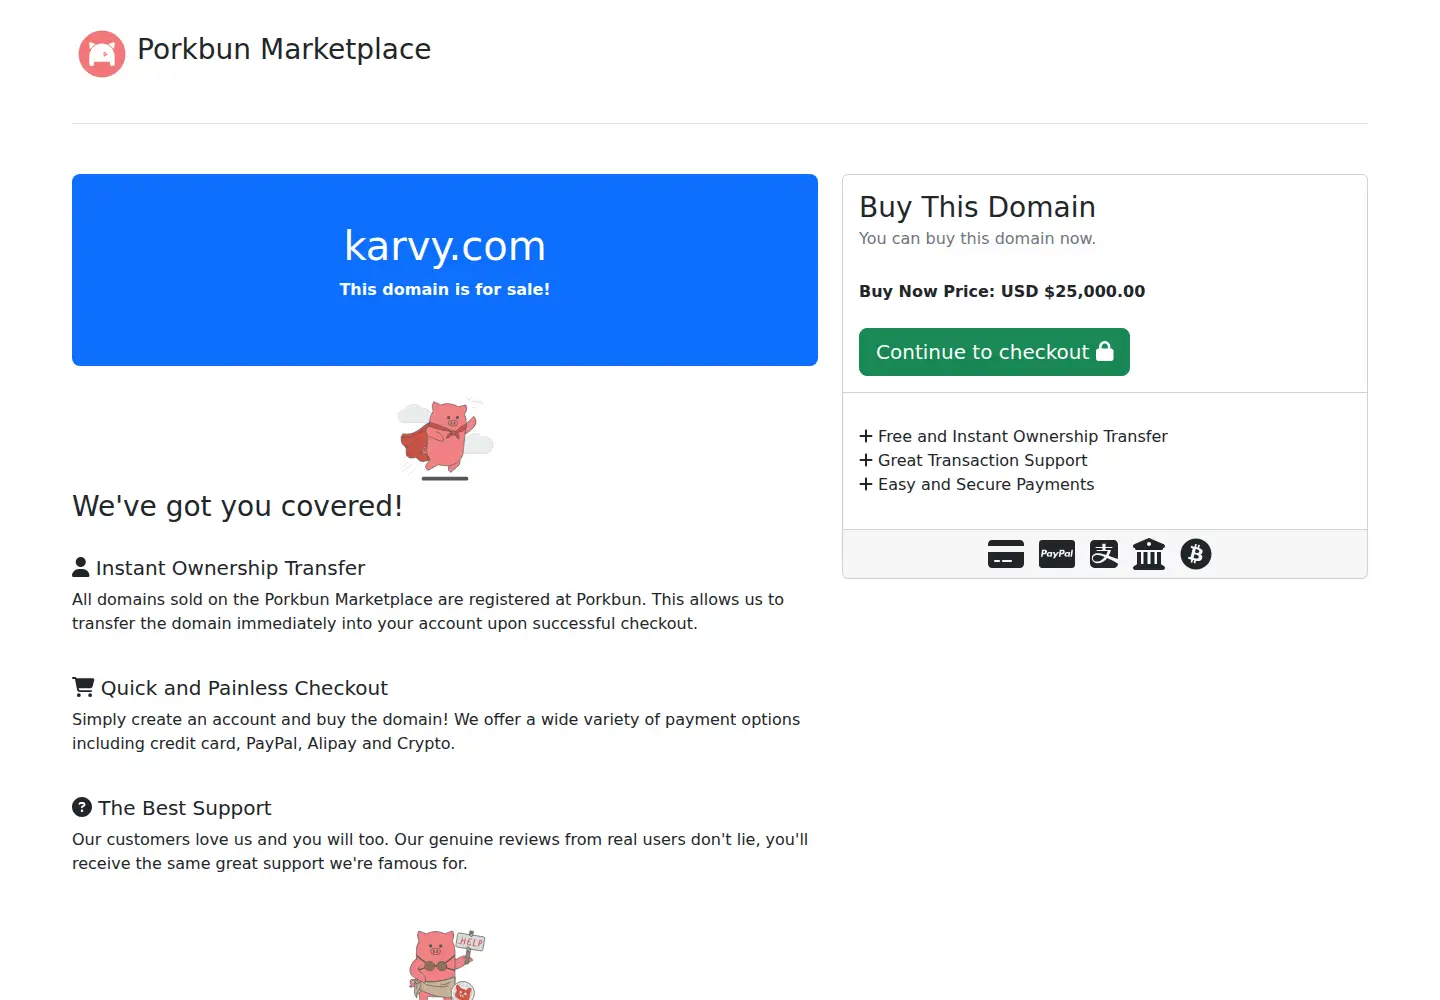The image size is (1440, 1000).
Task: Click the Porkbun pig logo icon
Action: click(102, 53)
